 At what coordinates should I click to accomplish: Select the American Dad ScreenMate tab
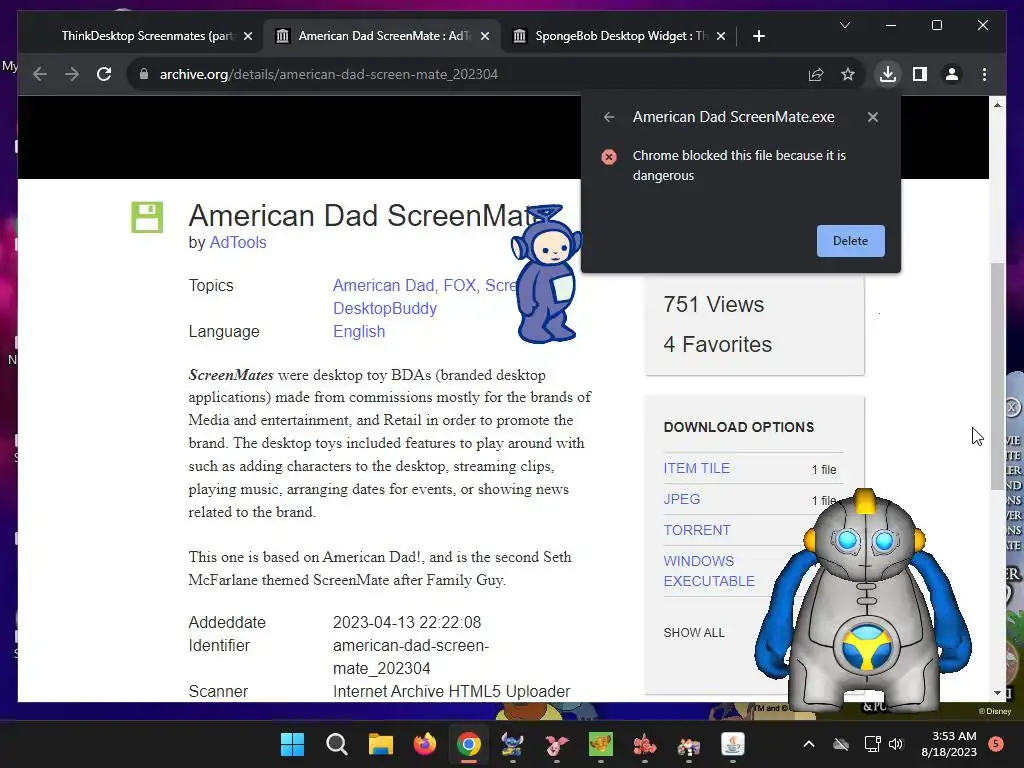(x=382, y=36)
